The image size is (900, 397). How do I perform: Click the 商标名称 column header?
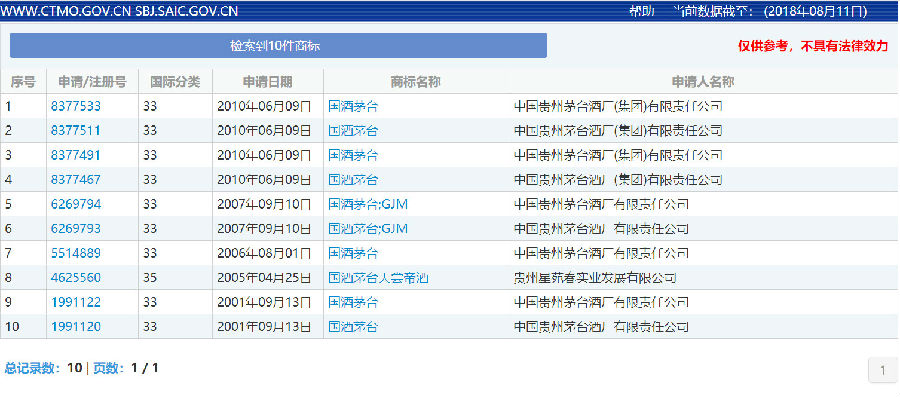[416, 82]
